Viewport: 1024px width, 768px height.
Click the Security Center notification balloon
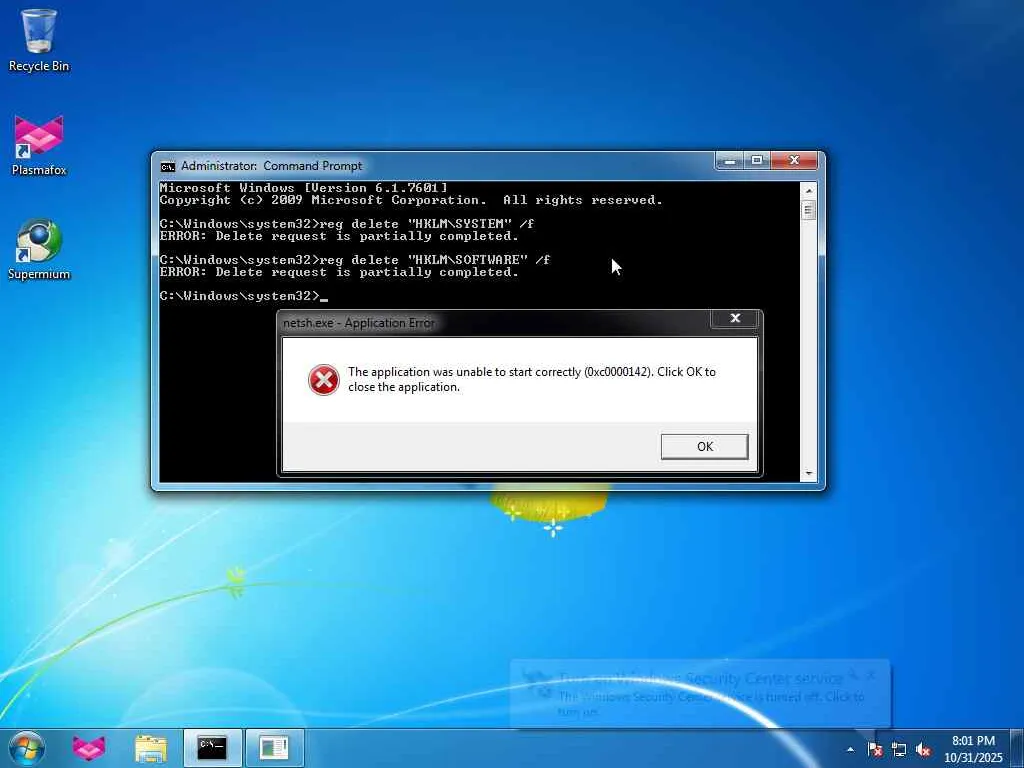tap(699, 694)
